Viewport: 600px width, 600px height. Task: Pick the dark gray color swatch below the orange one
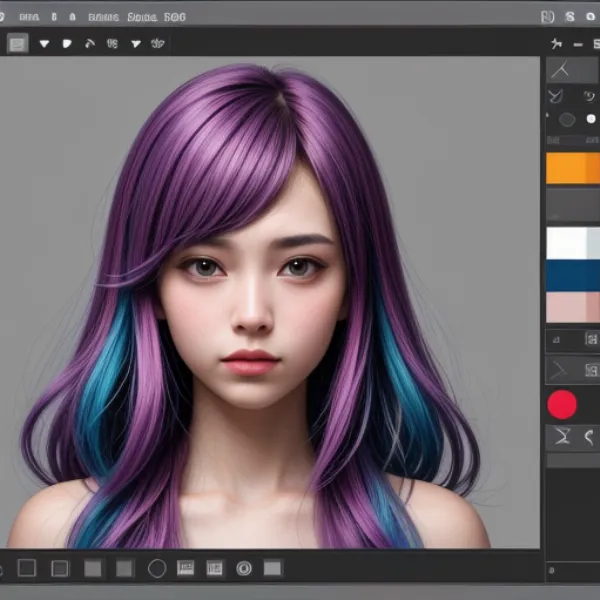(573, 205)
